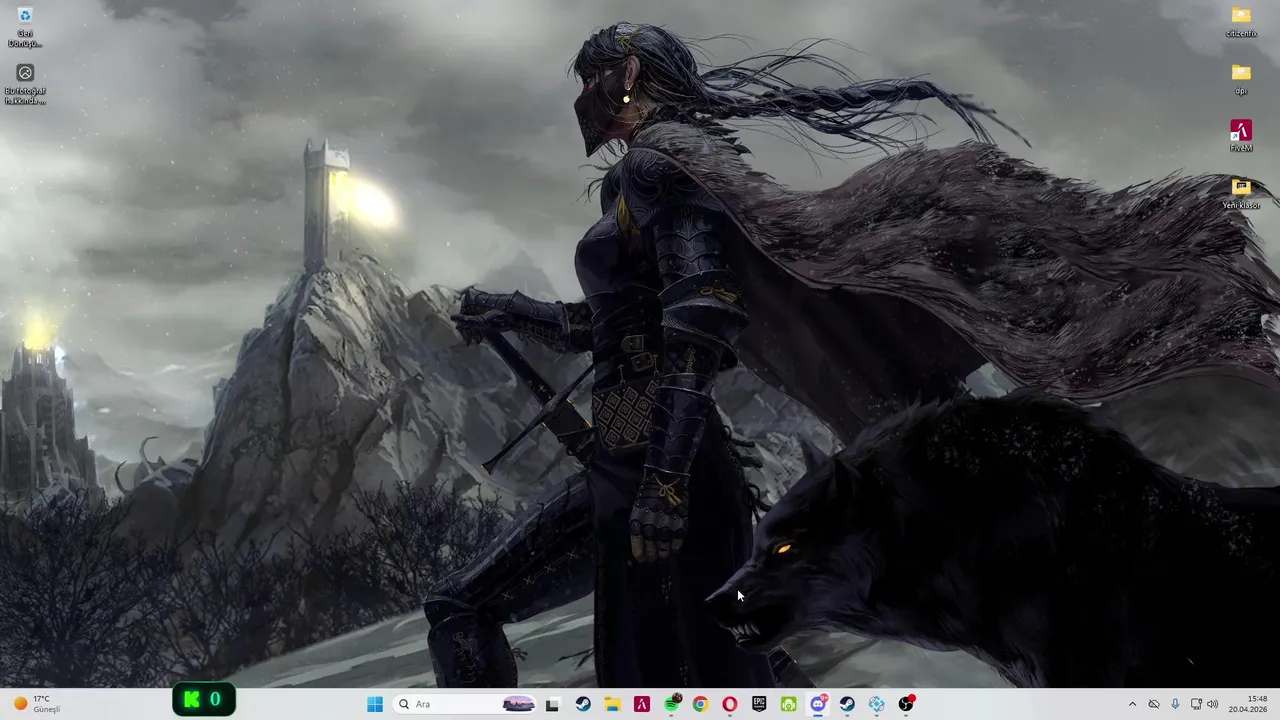Select the dpi folder on the desktop
This screenshot has width=1280, height=720.
coord(1241,78)
